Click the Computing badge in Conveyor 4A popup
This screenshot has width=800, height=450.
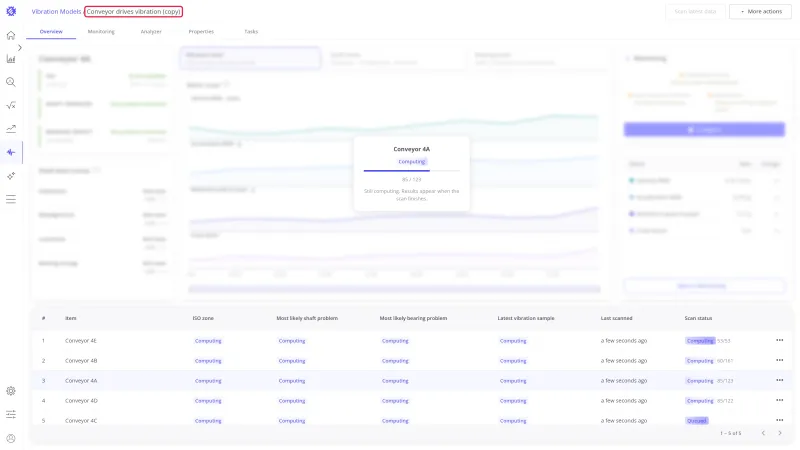tap(412, 162)
